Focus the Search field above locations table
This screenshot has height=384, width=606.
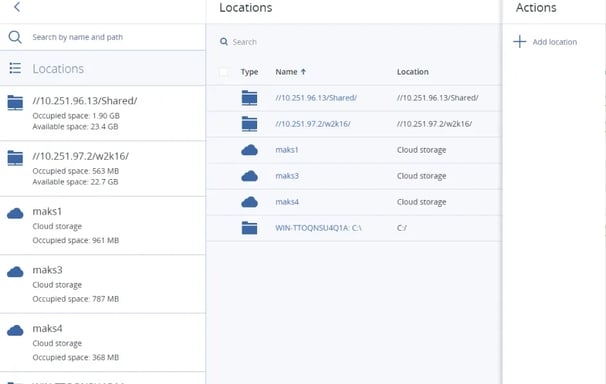click(354, 42)
